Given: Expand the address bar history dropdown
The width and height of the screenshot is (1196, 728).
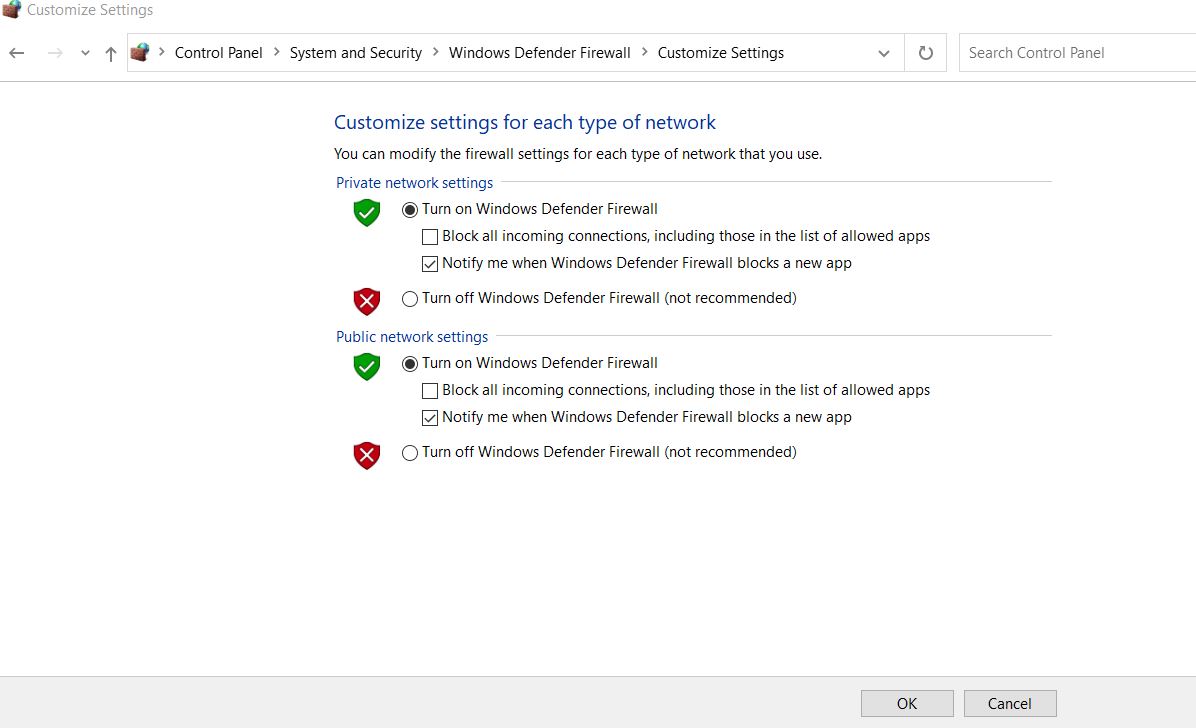Looking at the screenshot, I should tap(883, 53).
